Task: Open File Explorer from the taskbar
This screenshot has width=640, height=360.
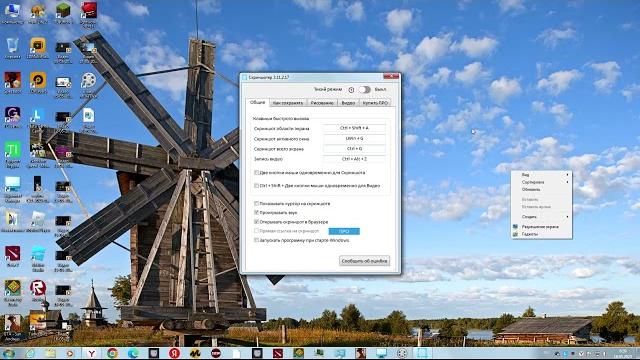Action: click(51, 353)
